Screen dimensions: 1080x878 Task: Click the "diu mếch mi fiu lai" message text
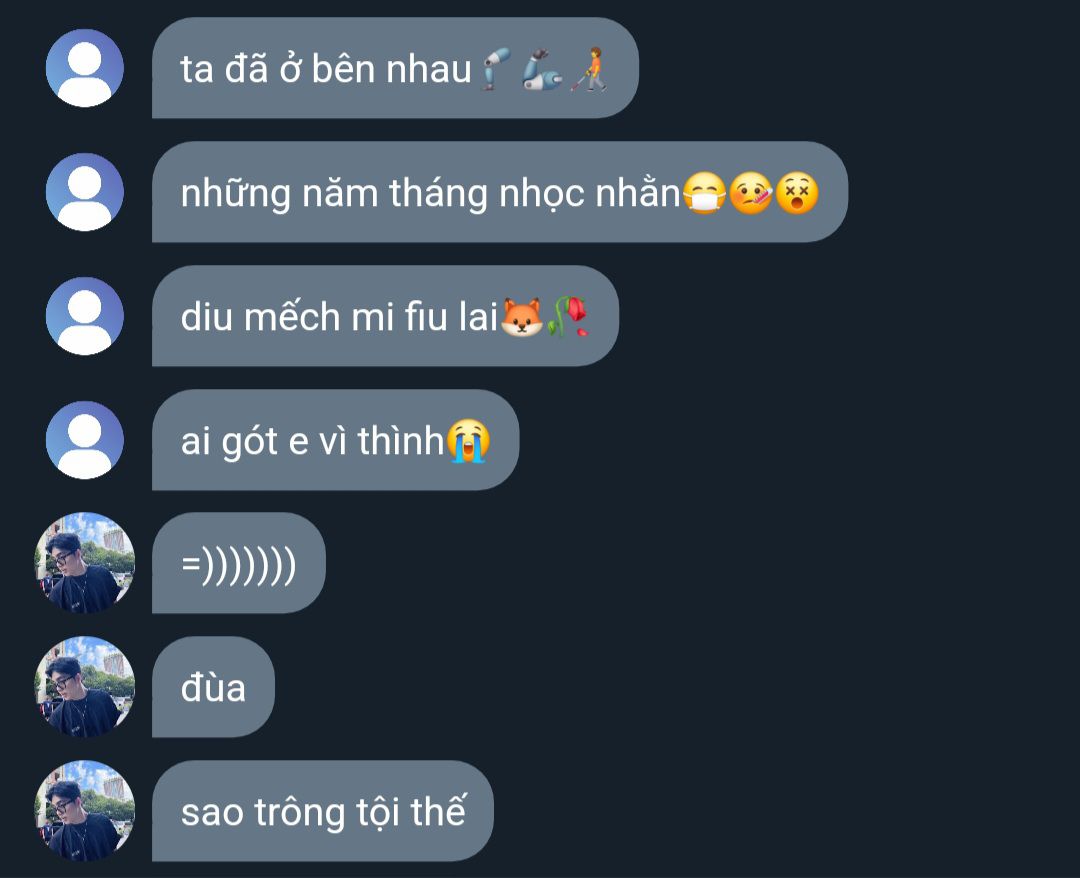339,317
